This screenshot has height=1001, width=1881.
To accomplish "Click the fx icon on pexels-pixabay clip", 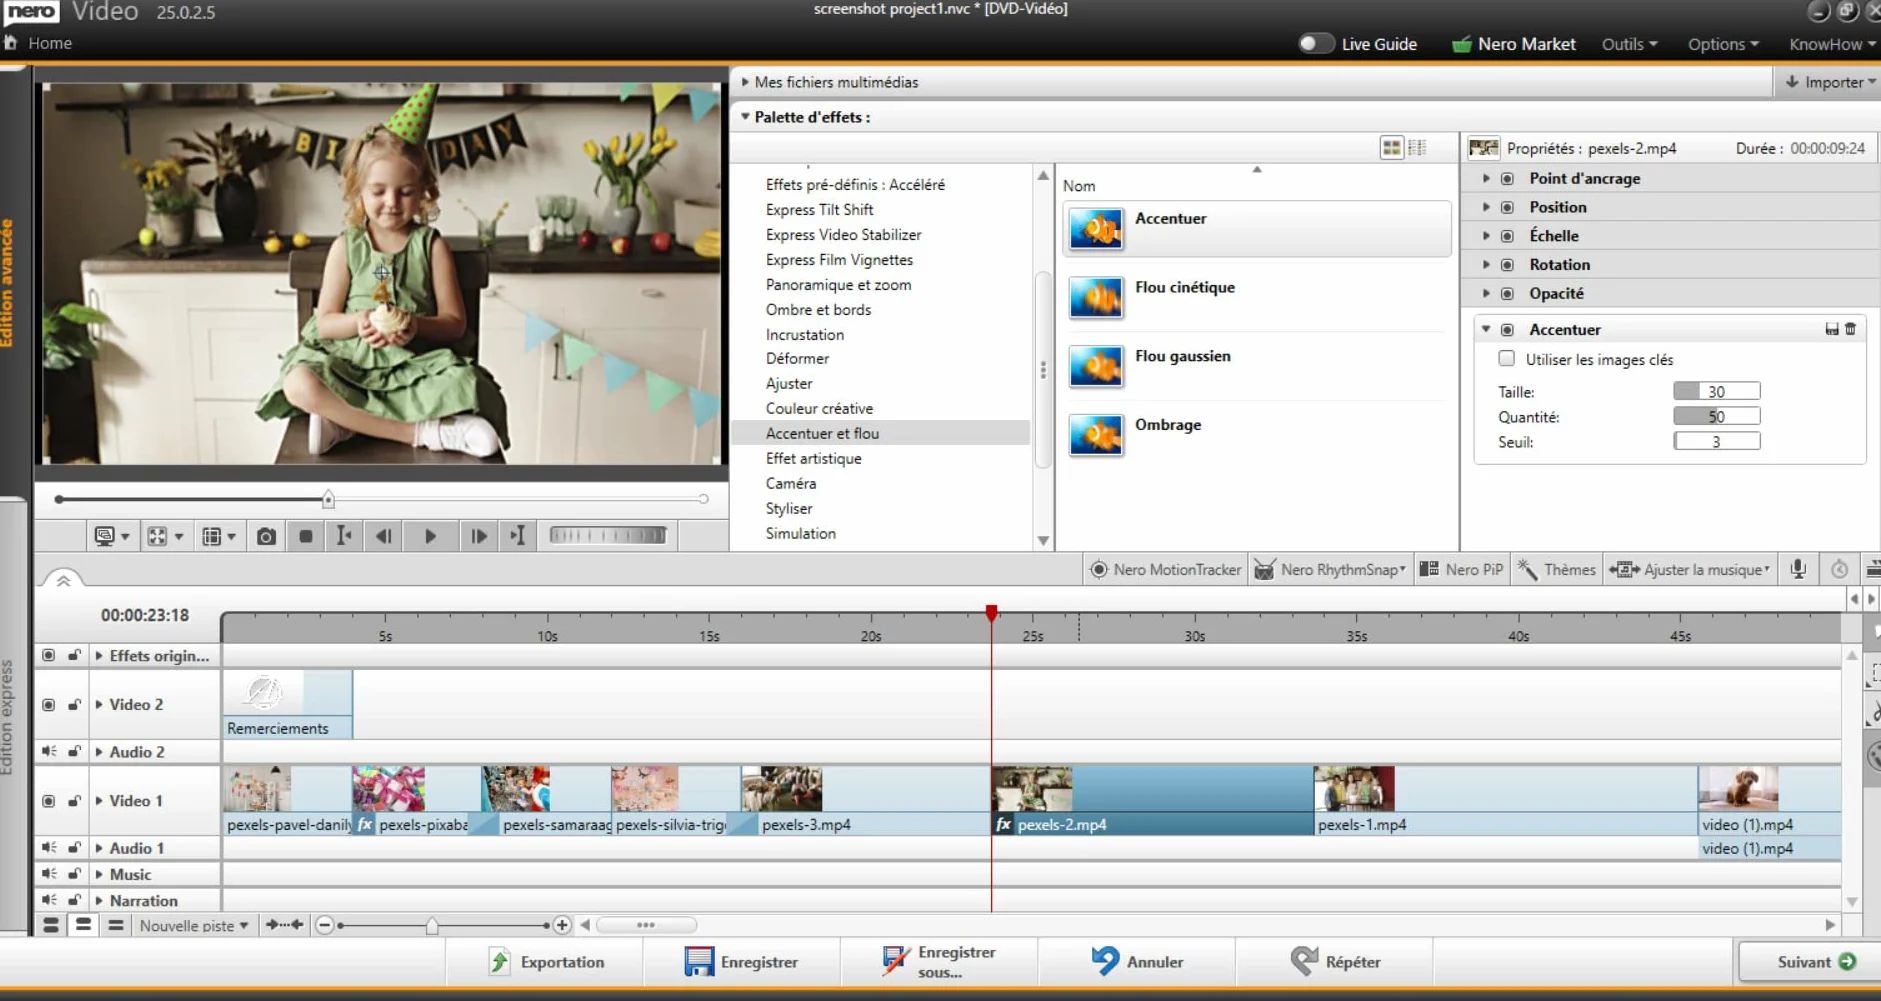I will pyautogui.click(x=365, y=825).
